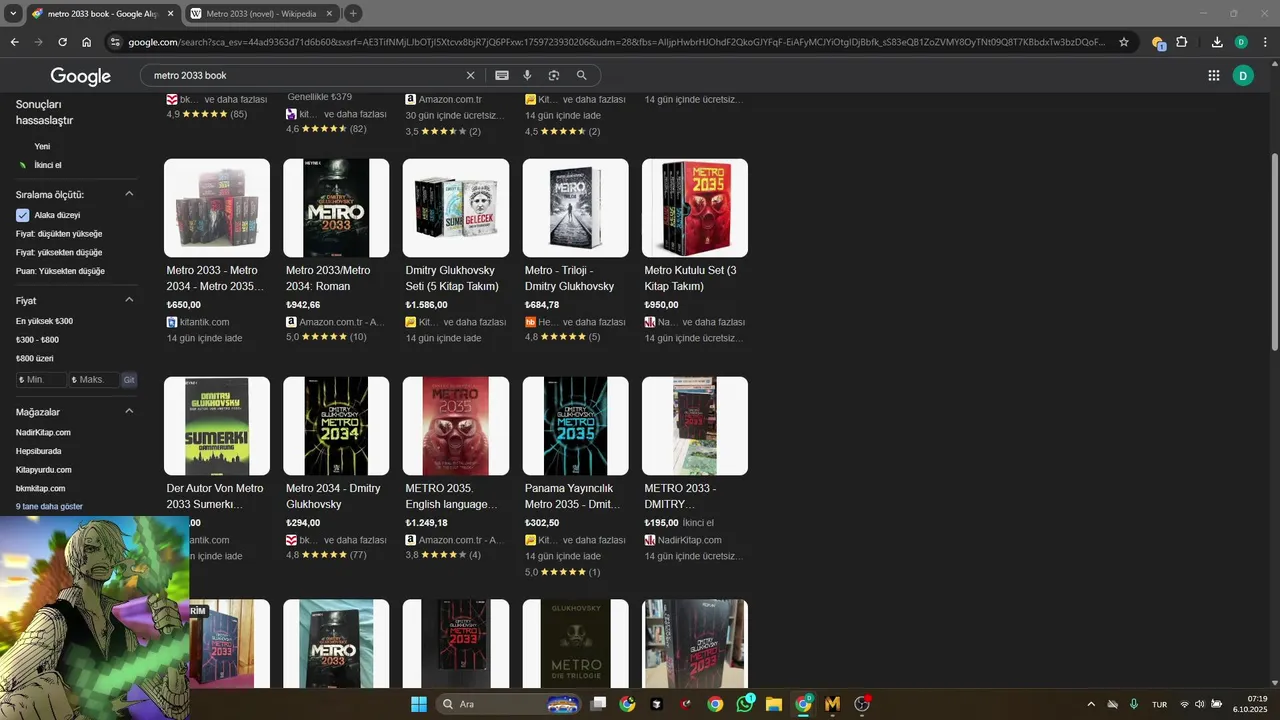The image size is (1280, 720).
Task: Apply price range with Git button
Action: point(129,380)
